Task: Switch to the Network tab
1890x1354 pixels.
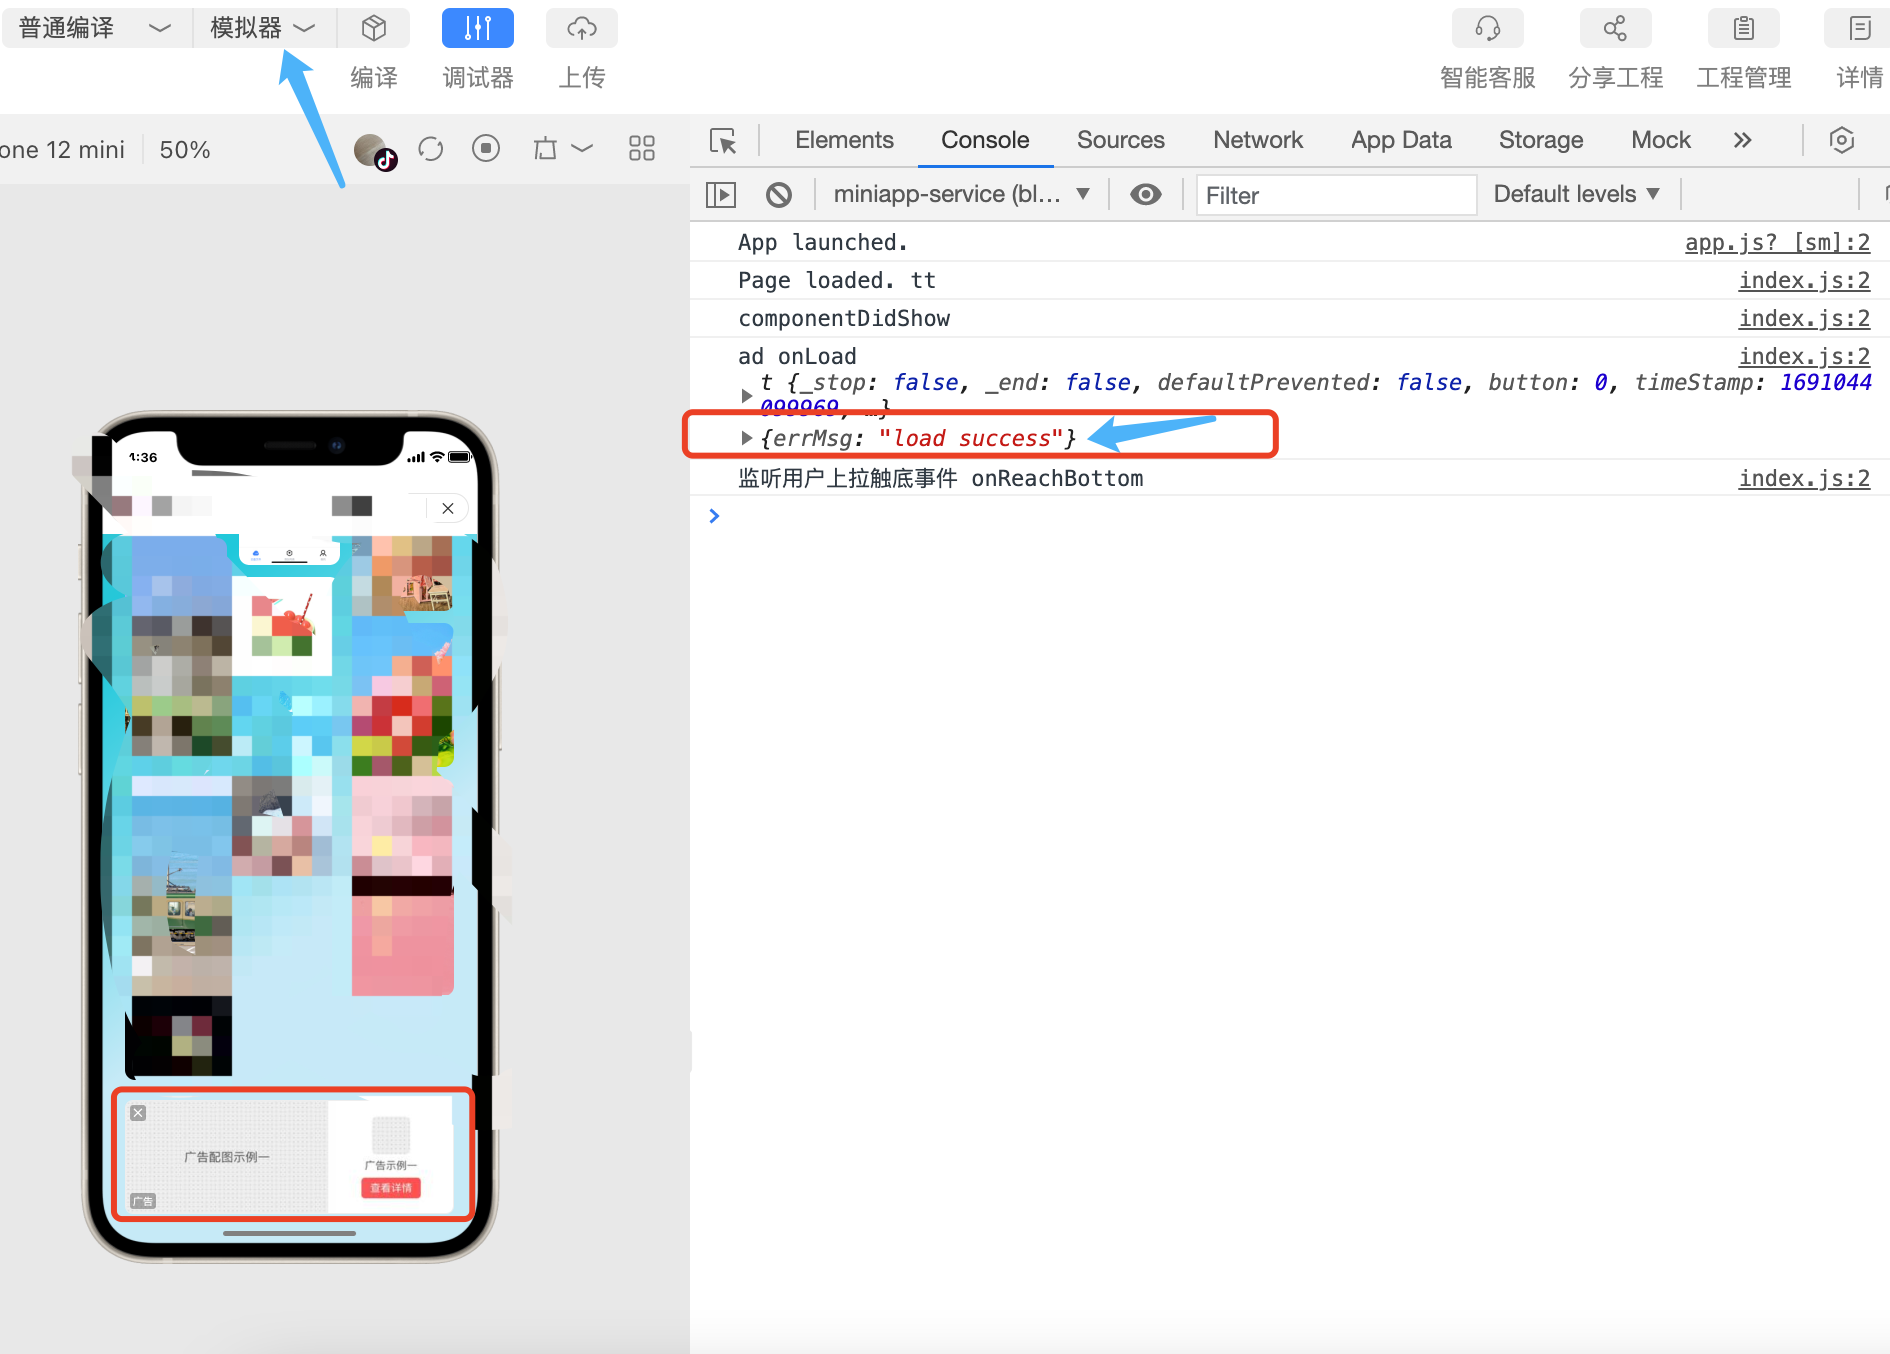Action: coord(1257,140)
